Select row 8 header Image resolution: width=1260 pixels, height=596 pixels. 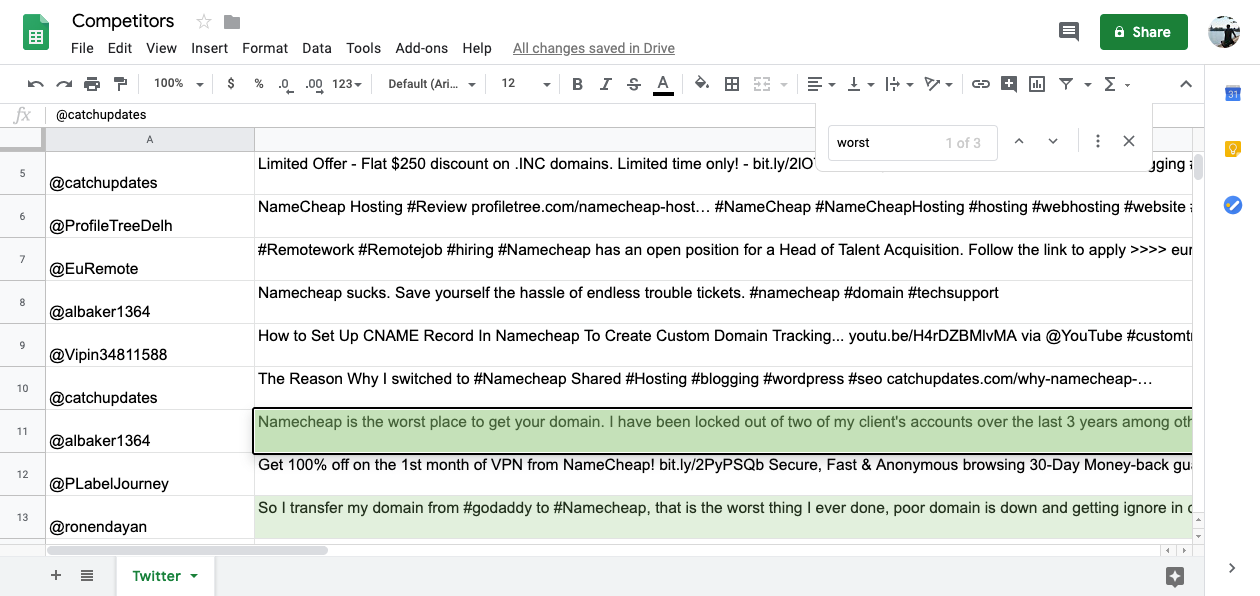click(22, 302)
